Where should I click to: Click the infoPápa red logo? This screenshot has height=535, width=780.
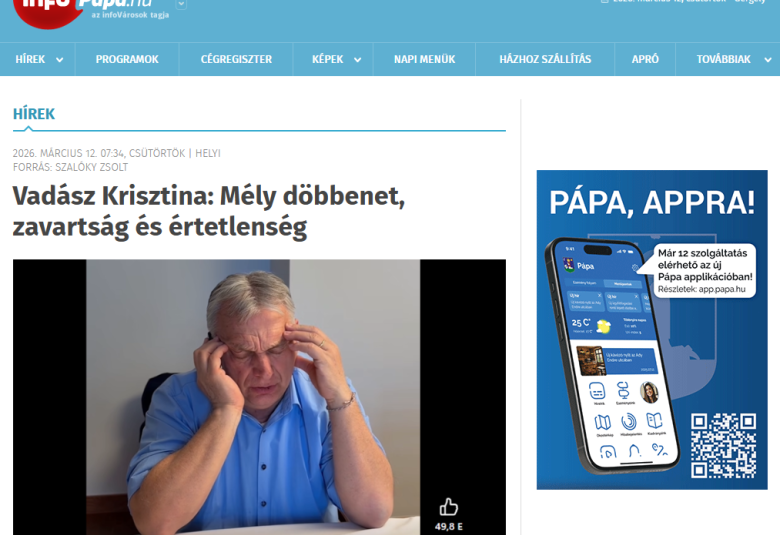pos(82,10)
